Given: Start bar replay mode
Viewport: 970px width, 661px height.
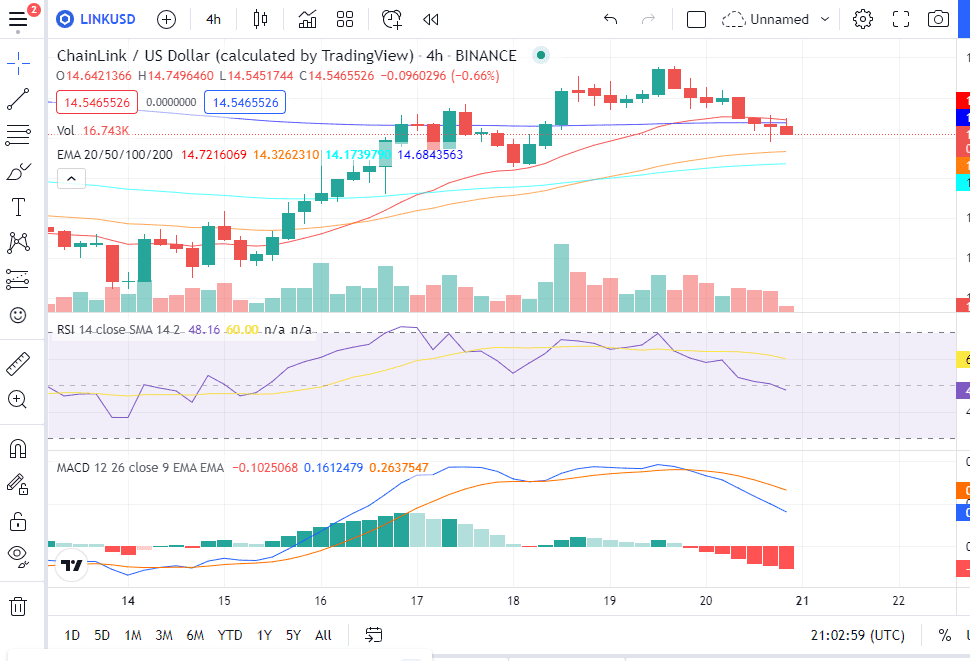Looking at the screenshot, I should 431,20.
